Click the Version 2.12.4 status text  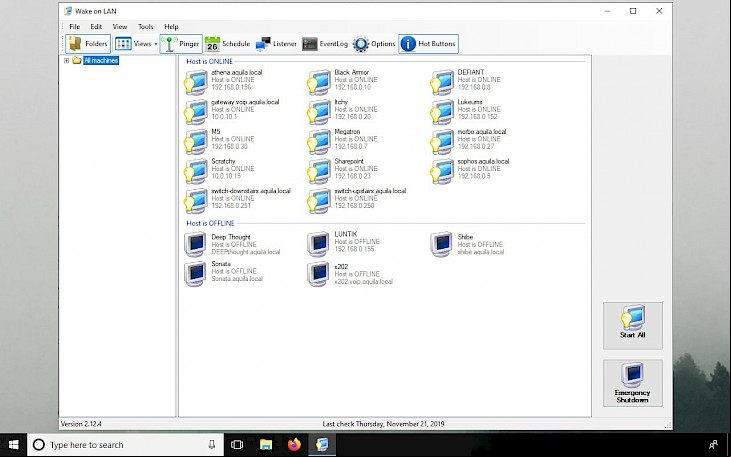click(x=81, y=424)
